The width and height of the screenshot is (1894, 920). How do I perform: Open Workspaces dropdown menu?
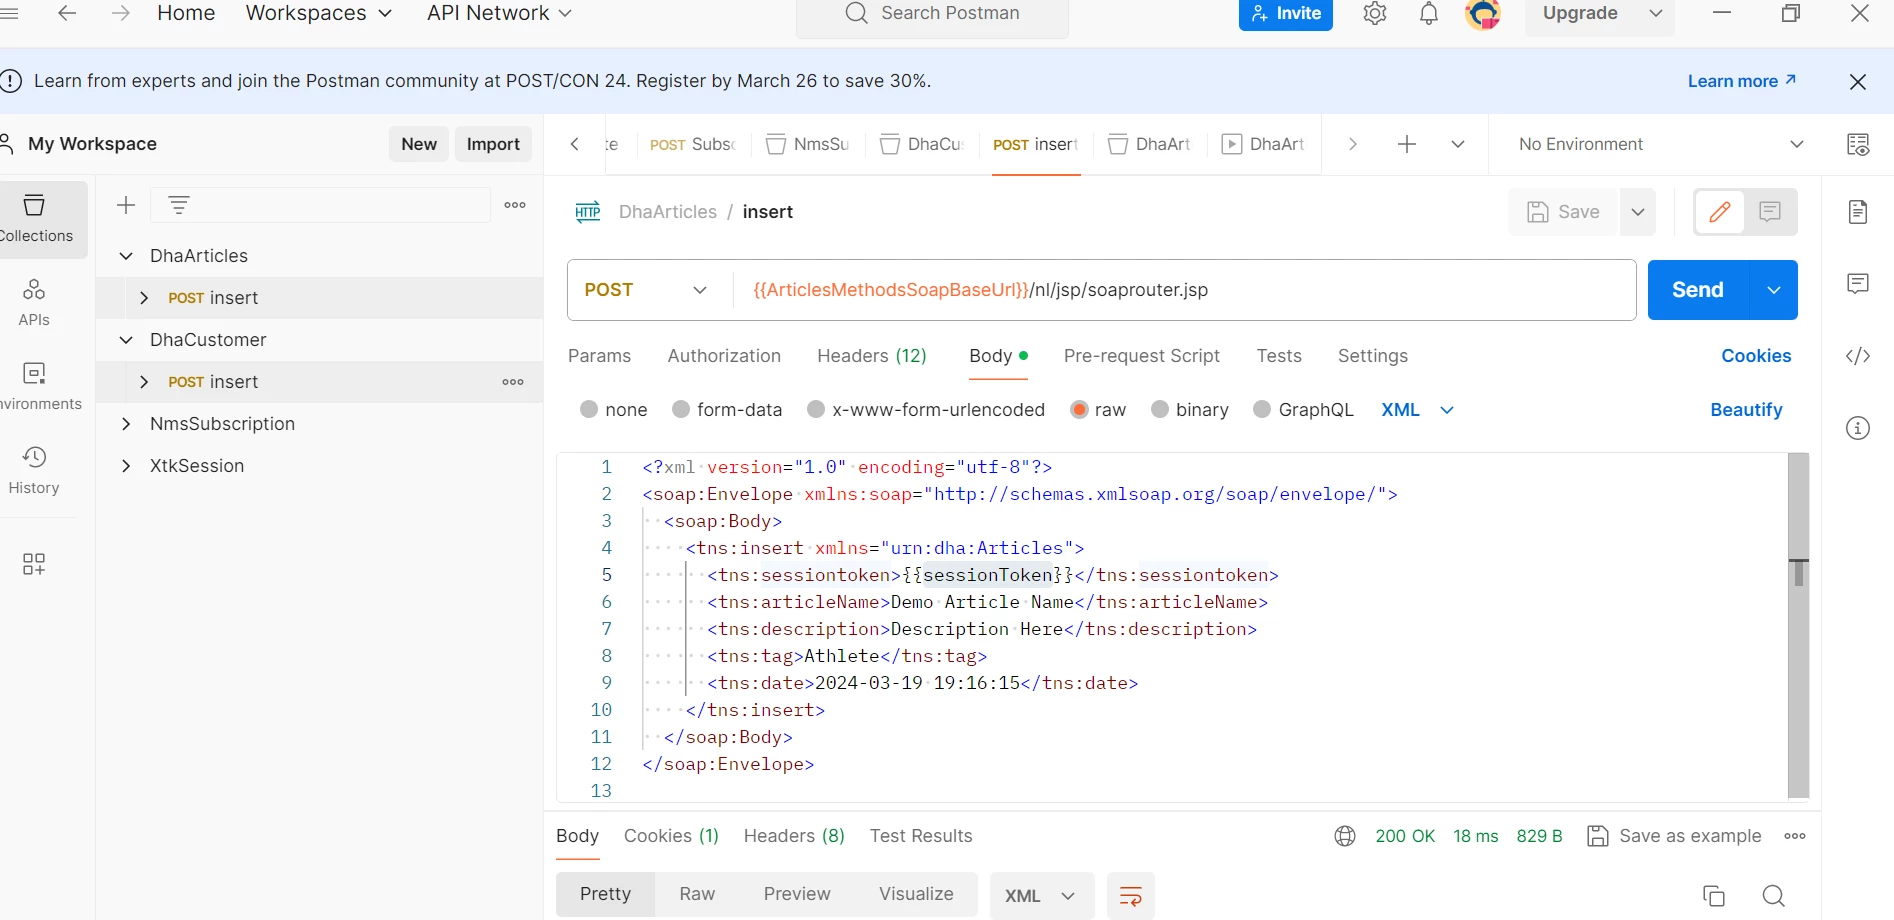coord(319,13)
